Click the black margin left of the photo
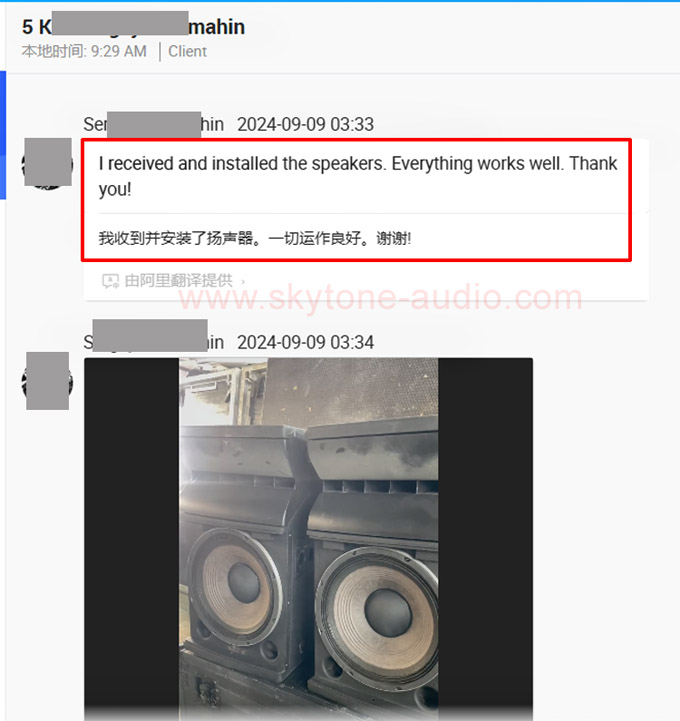680x721 pixels. pyautogui.click(x=131, y=539)
